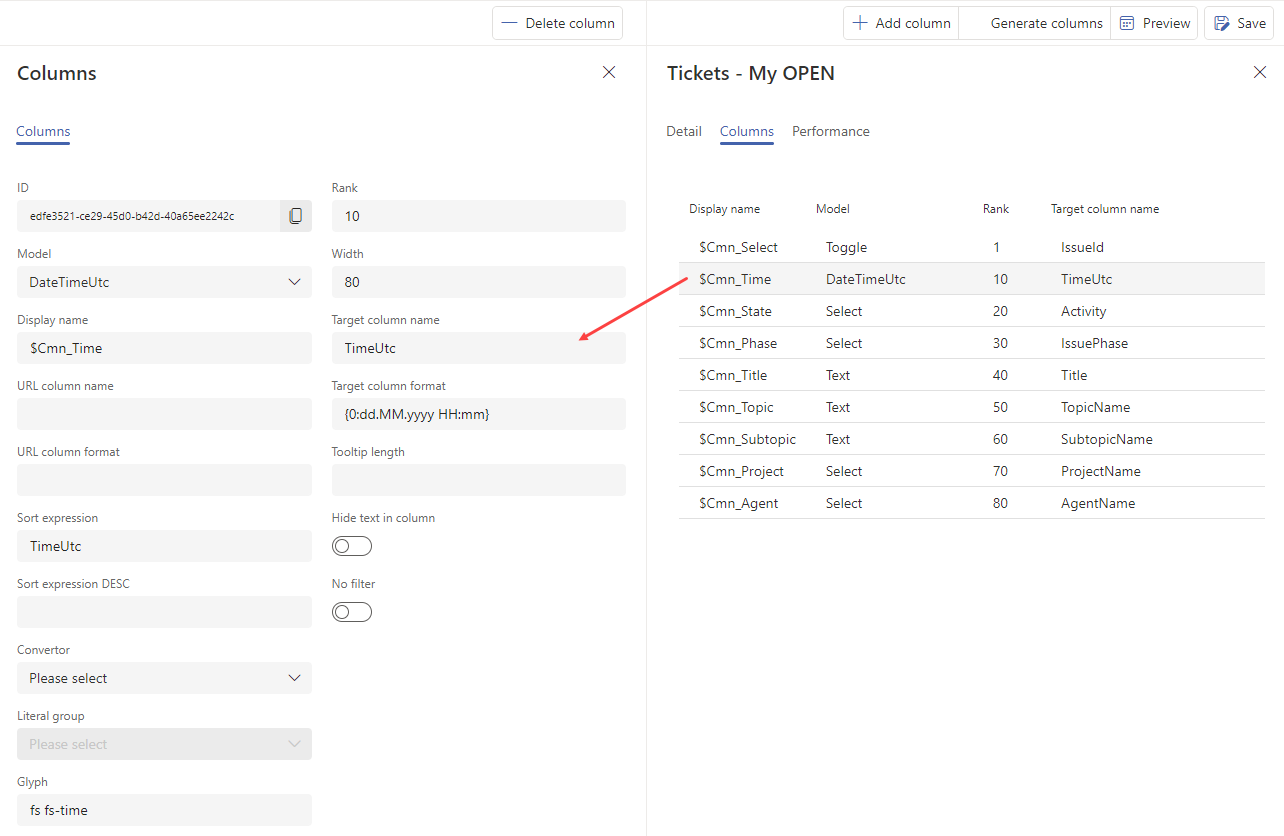Toggle the No filter switch
The width and height of the screenshot is (1284, 836).
click(352, 612)
